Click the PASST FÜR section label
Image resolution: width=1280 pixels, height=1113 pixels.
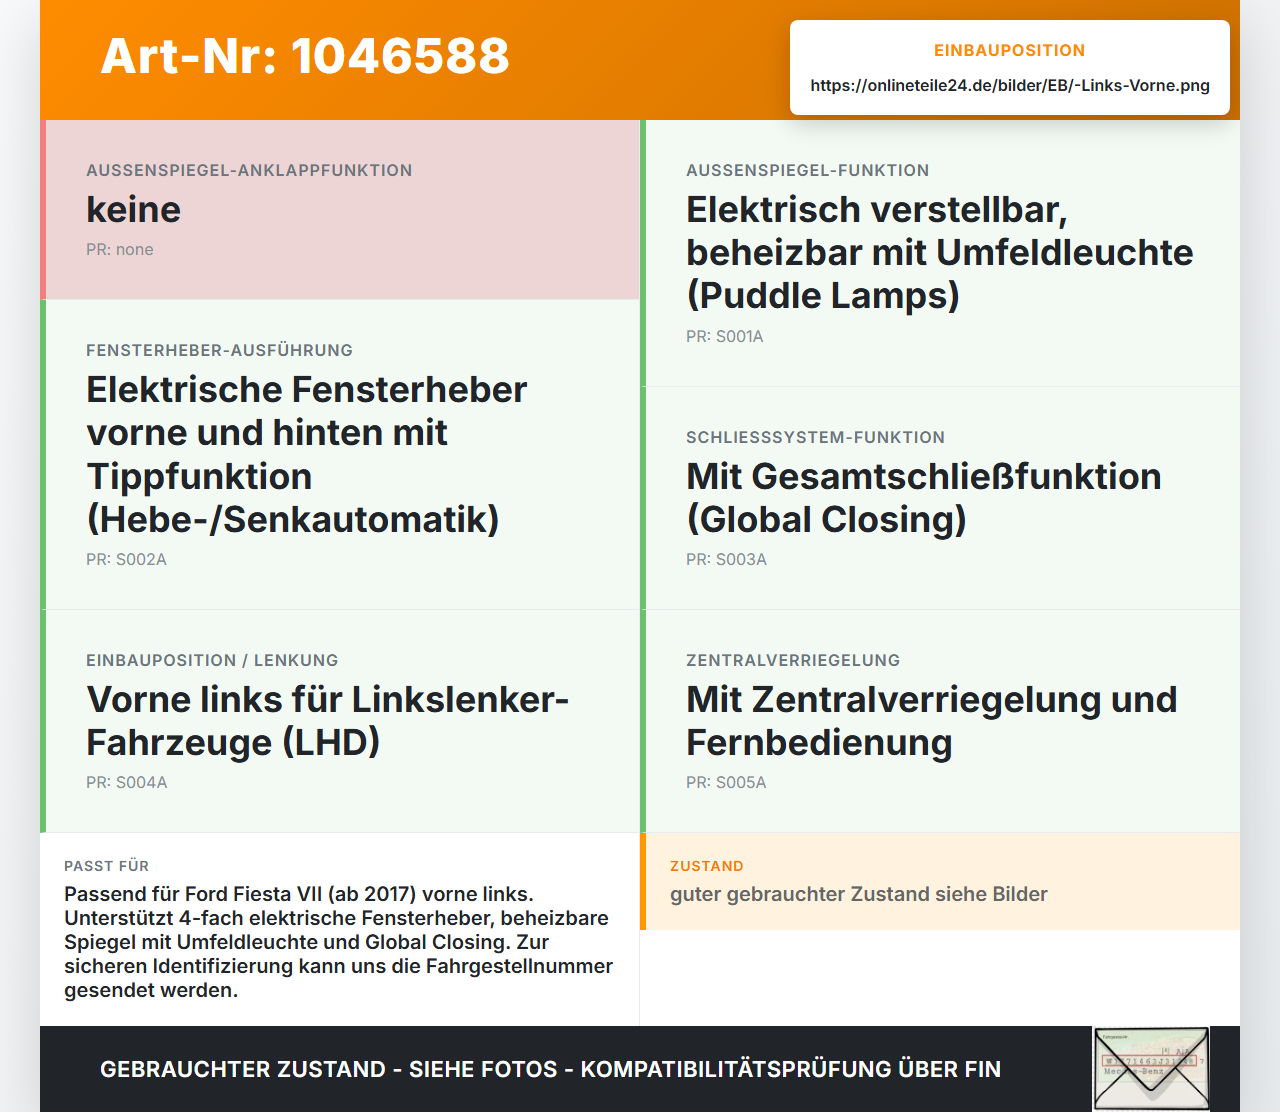[x=106, y=866]
